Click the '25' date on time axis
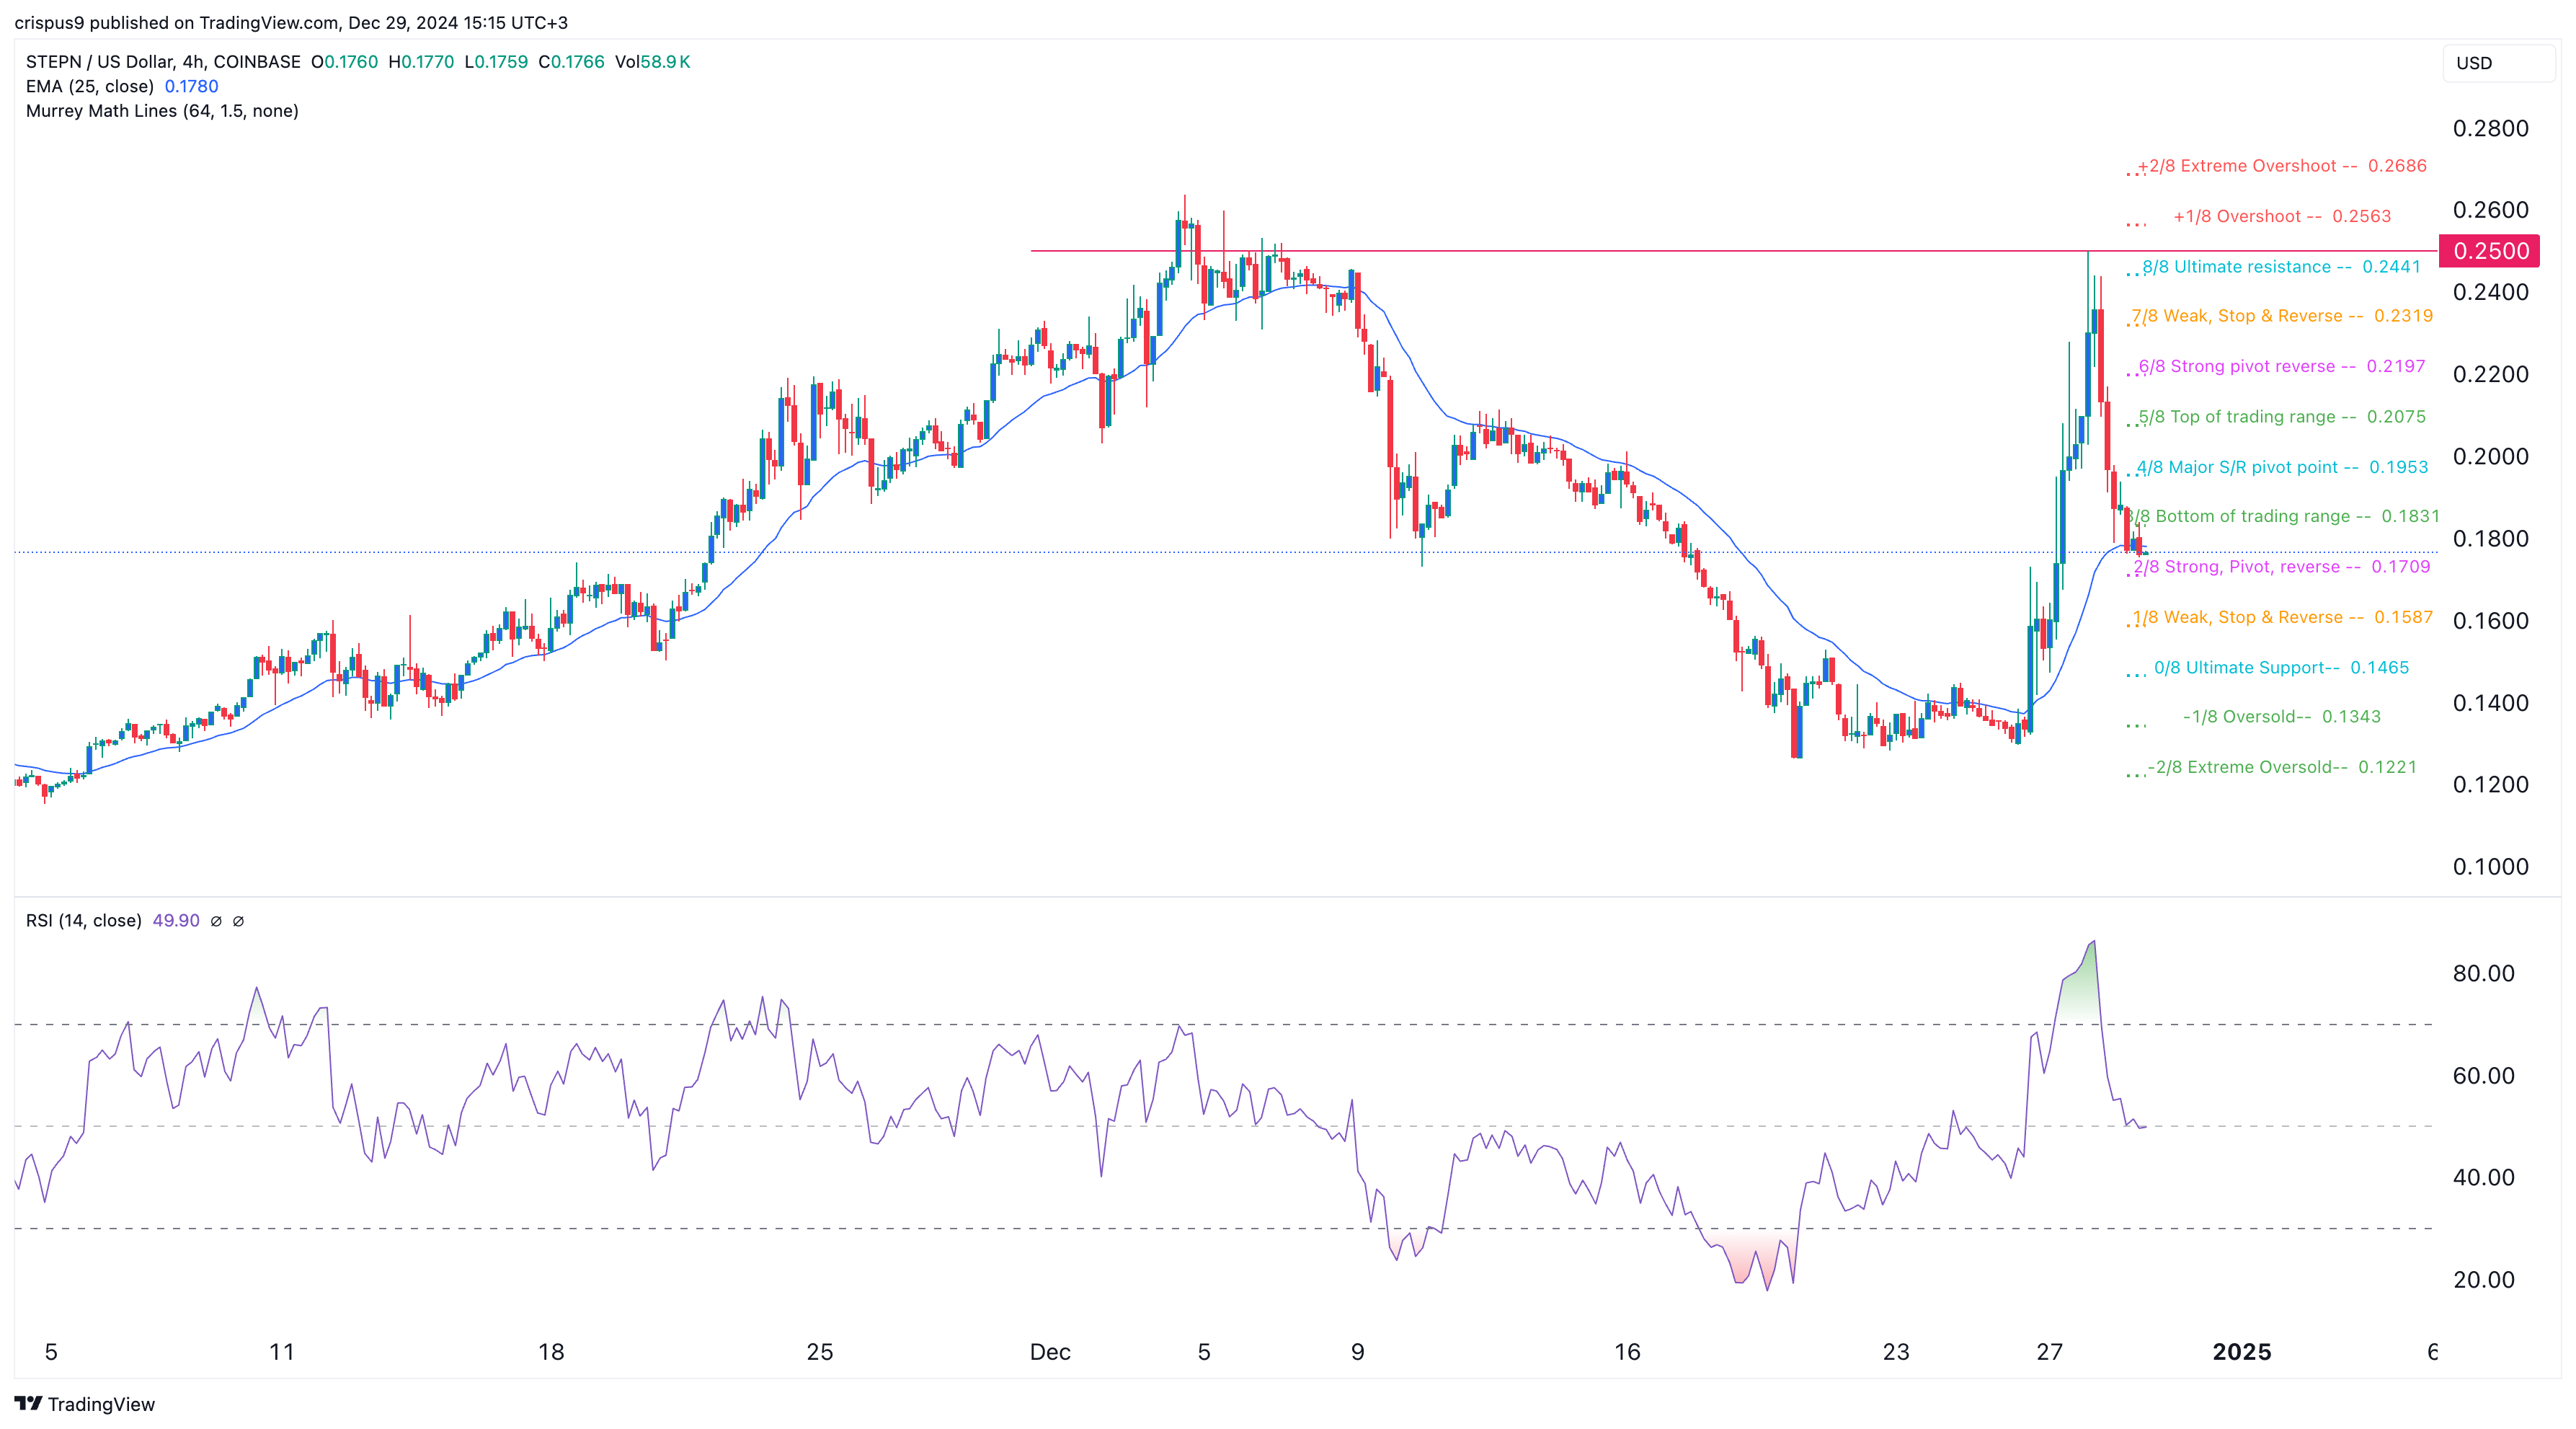Viewport: 2576px width, 1429px height. [819, 1352]
